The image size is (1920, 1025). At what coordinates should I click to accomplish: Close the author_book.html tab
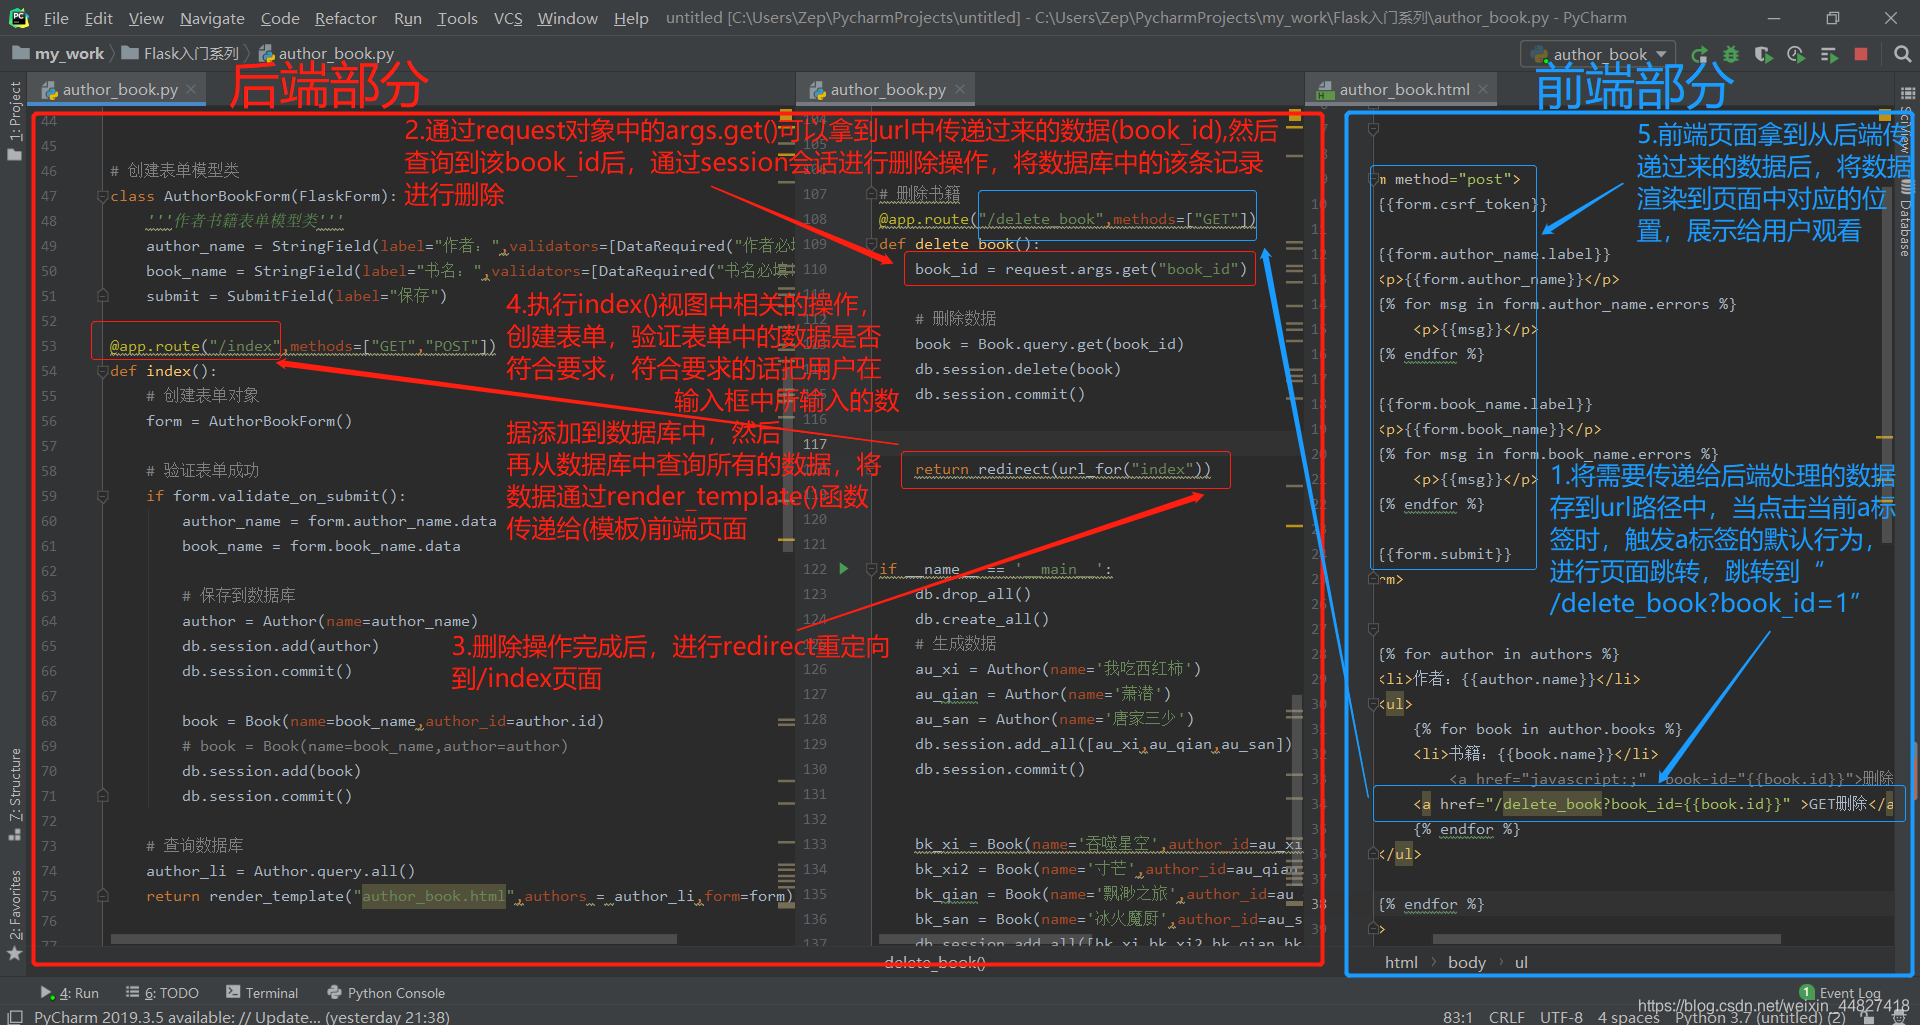pyautogui.click(x=1483, y=90)
